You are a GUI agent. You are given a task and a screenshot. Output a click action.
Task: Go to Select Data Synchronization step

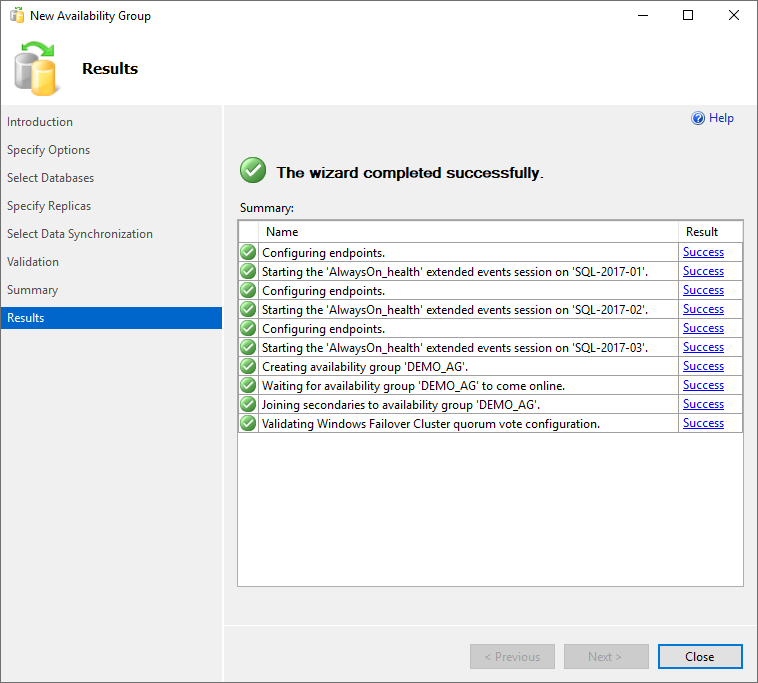coord(80,234)
